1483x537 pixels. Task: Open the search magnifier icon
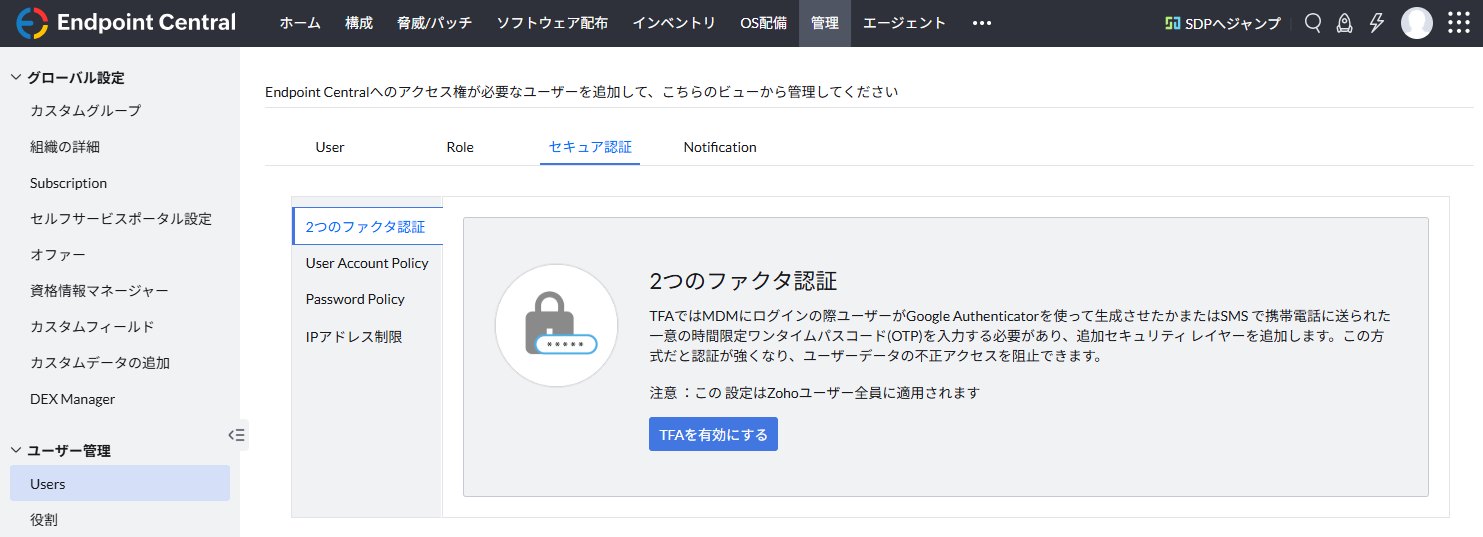click(x=1313, y=23)
